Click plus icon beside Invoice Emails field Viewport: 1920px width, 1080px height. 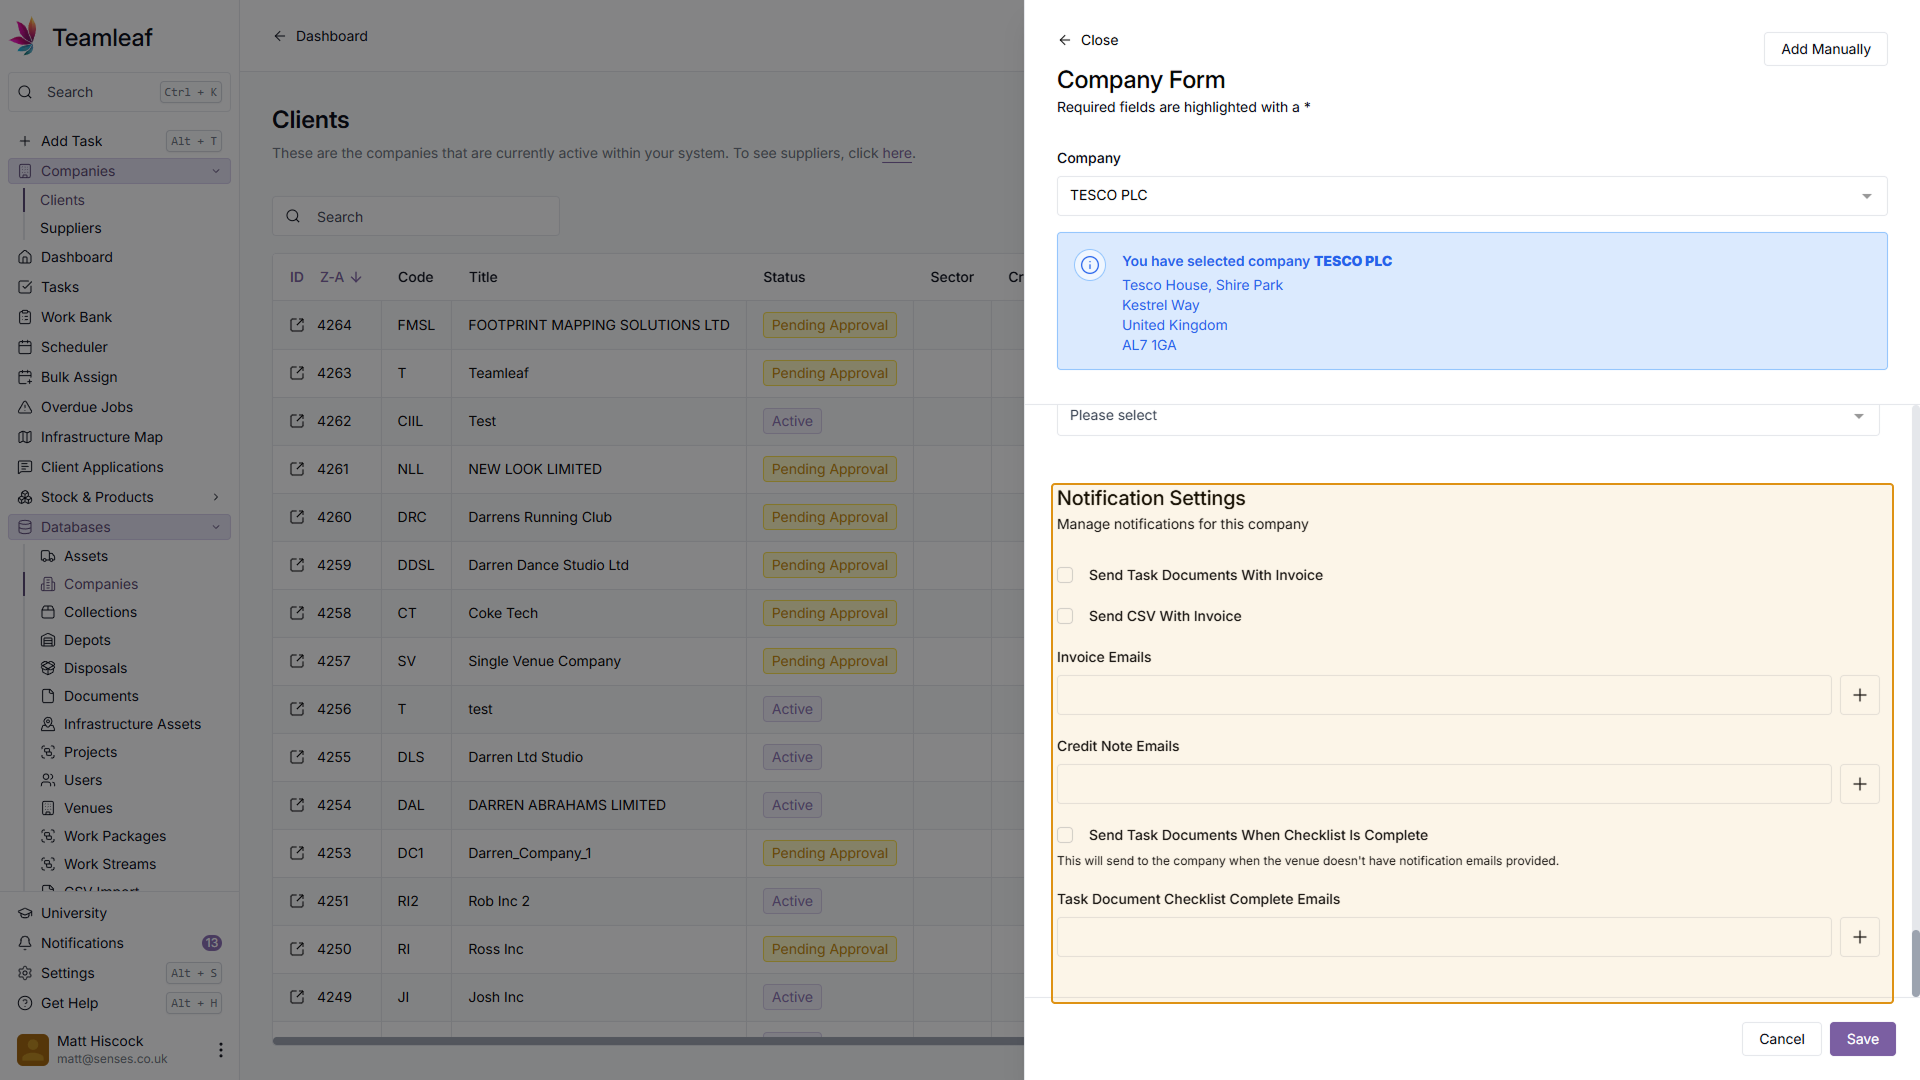[x=1859, y=695]
